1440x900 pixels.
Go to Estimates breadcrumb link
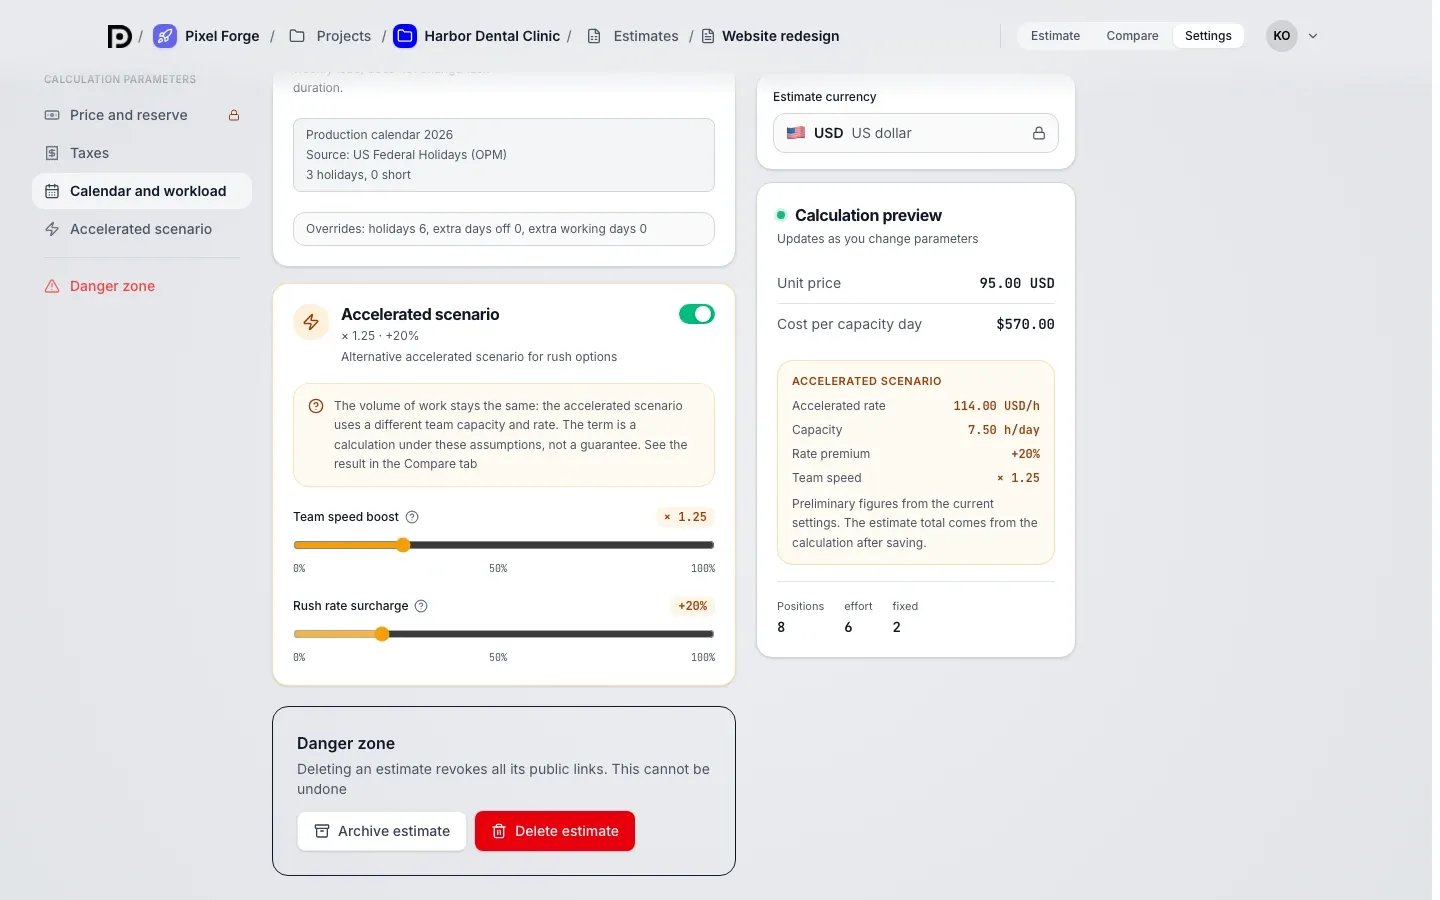pos(646,36)
